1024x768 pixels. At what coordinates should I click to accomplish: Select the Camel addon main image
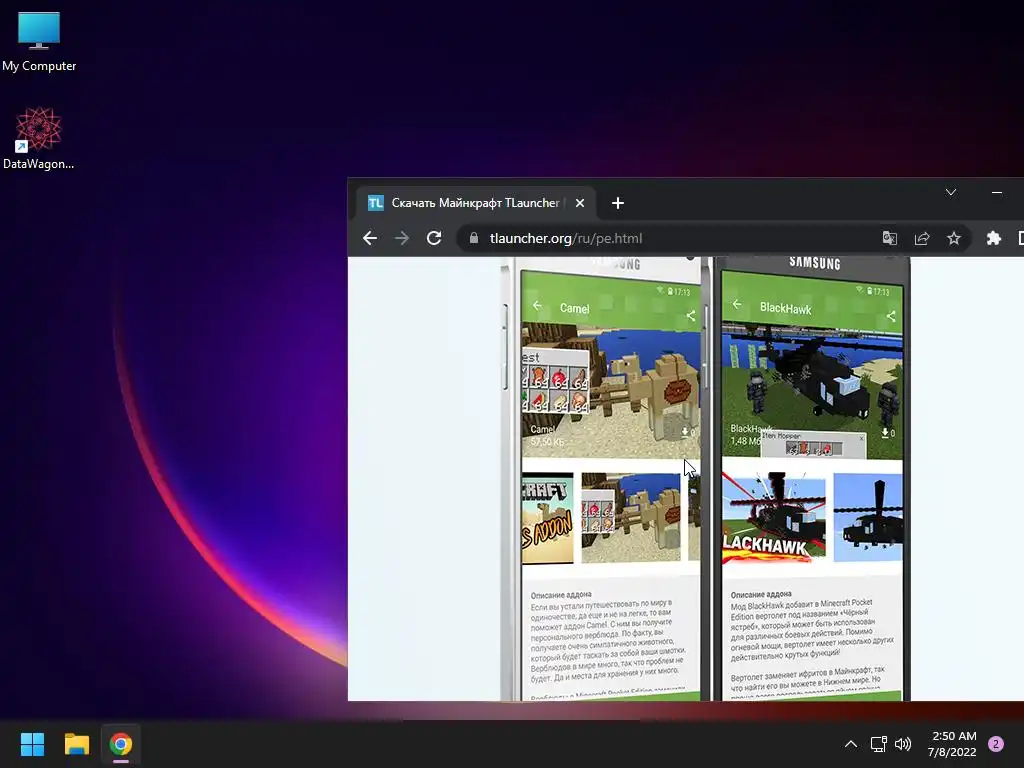click(x=611, y=390)
